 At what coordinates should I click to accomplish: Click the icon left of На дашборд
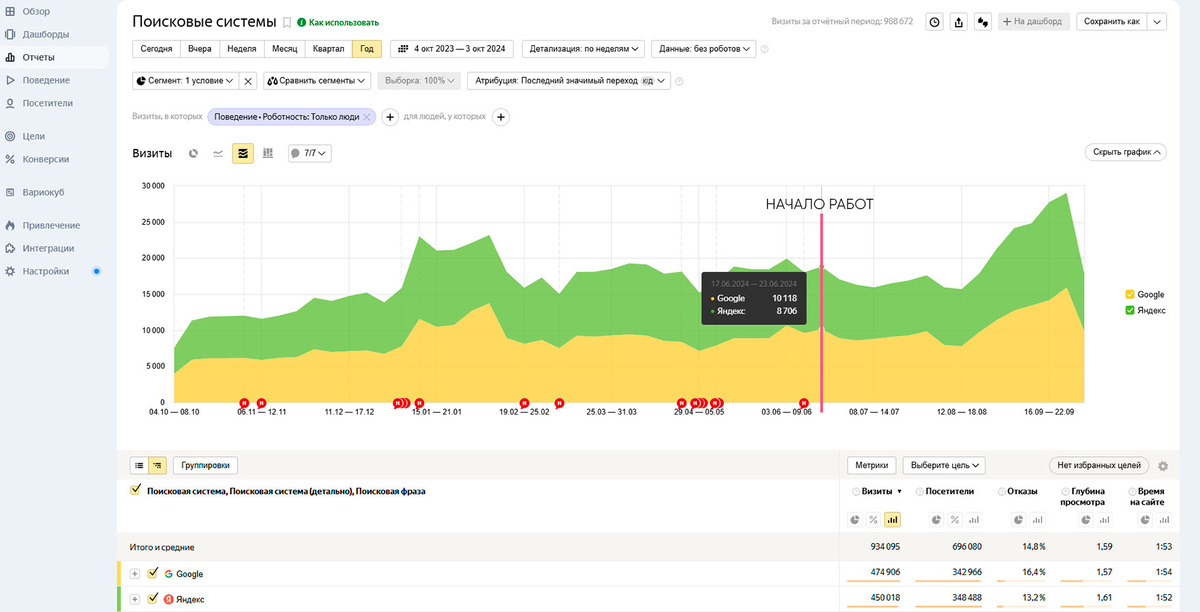(x=983, y=22)
